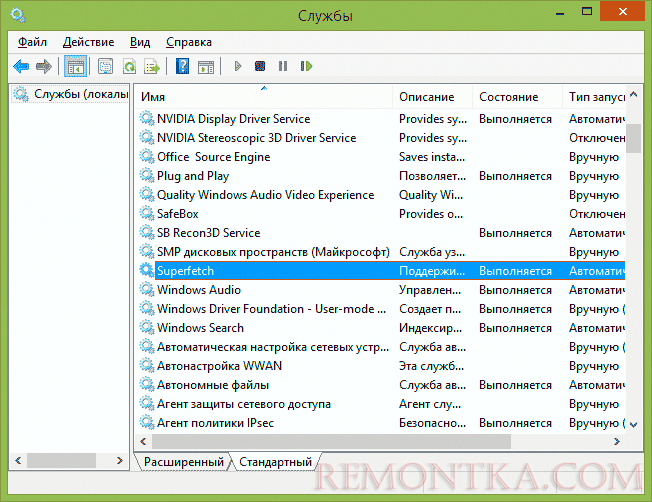Viewport: 652px width, 502px height.
Task: Start the service with the play icon
Action: (x=238, y=66)
